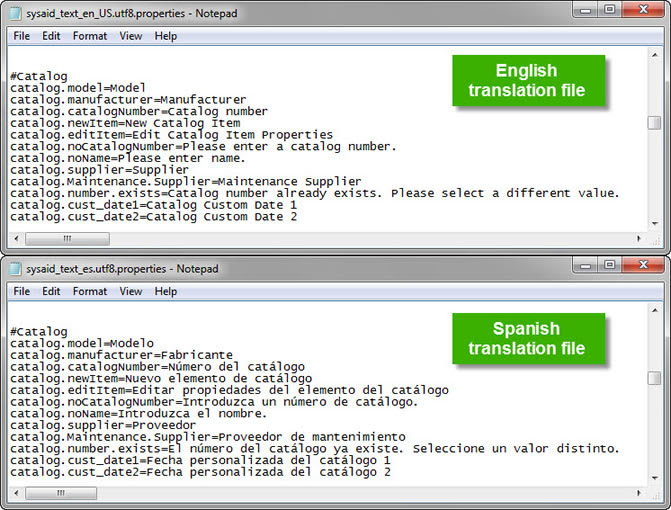Viewport: 671px width, 510px height.
Task: Click horizontal scrollbar thumb in Spanish file window
Action: 61,493
